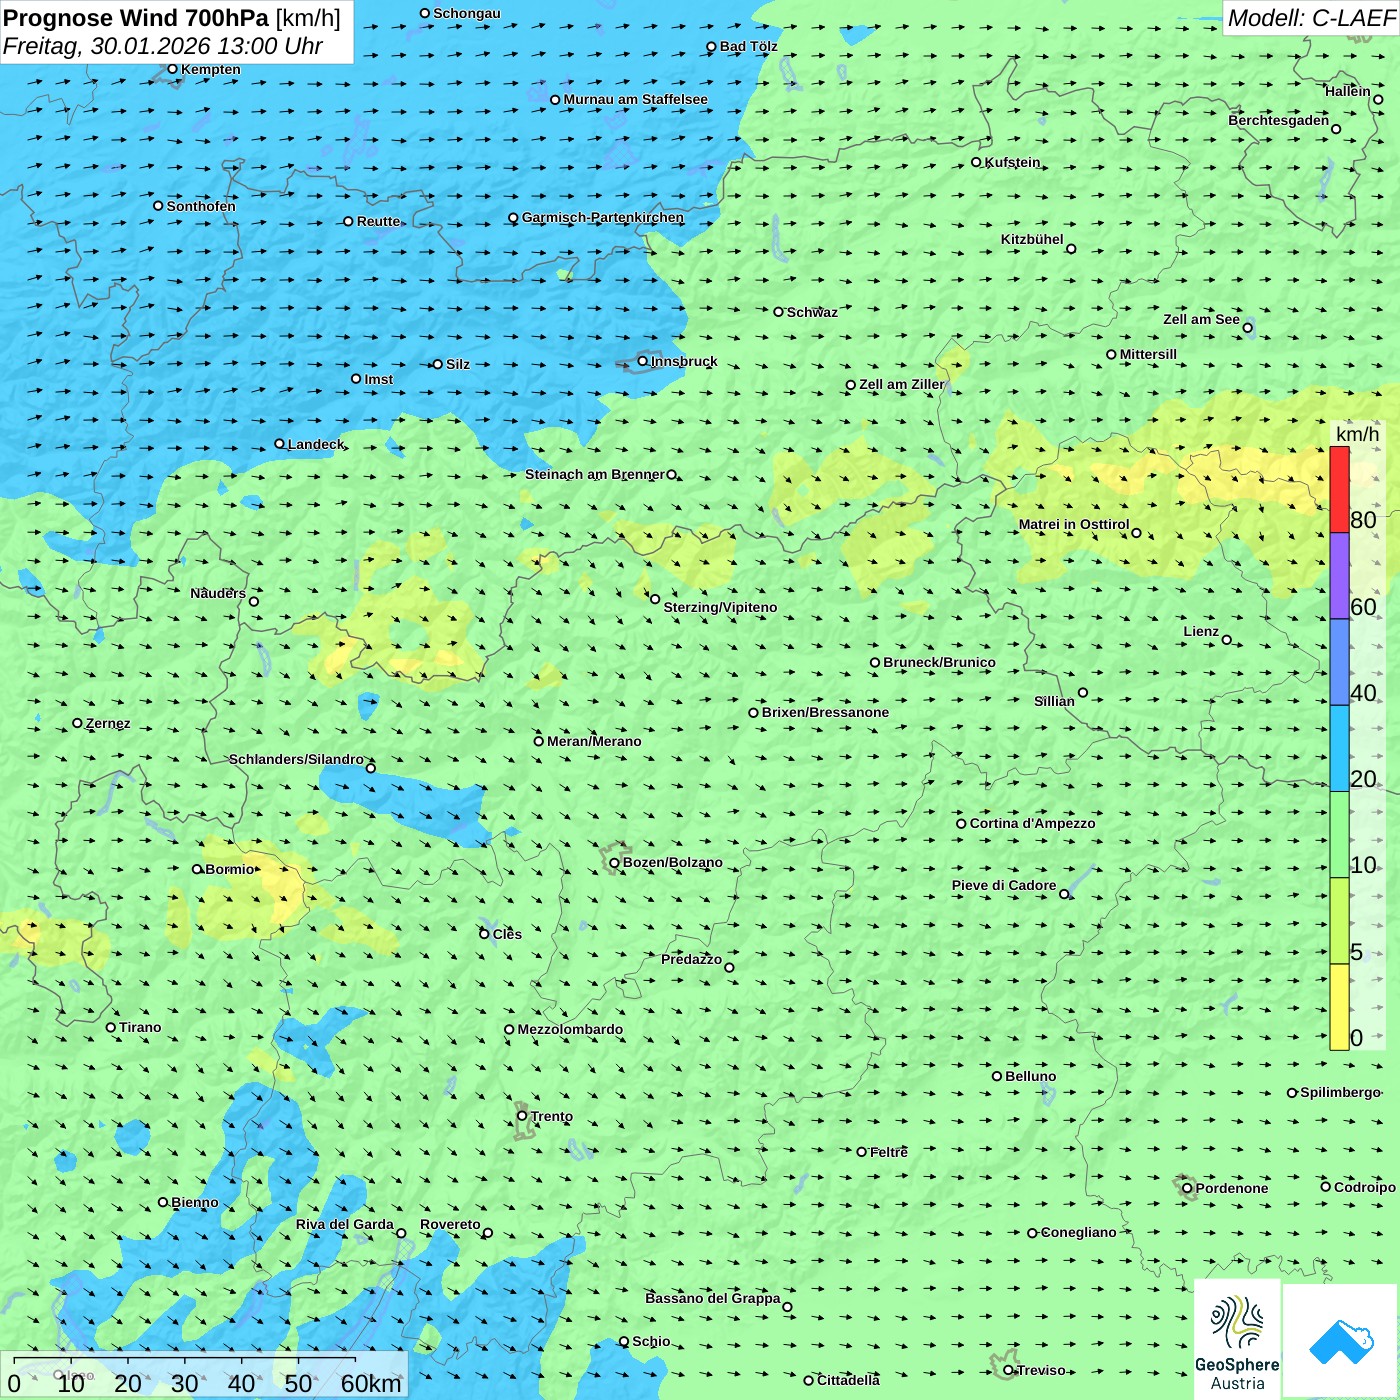Click the Garmisch-Partenkirchen label
1400x1400 pixels.
pos(603,217)
